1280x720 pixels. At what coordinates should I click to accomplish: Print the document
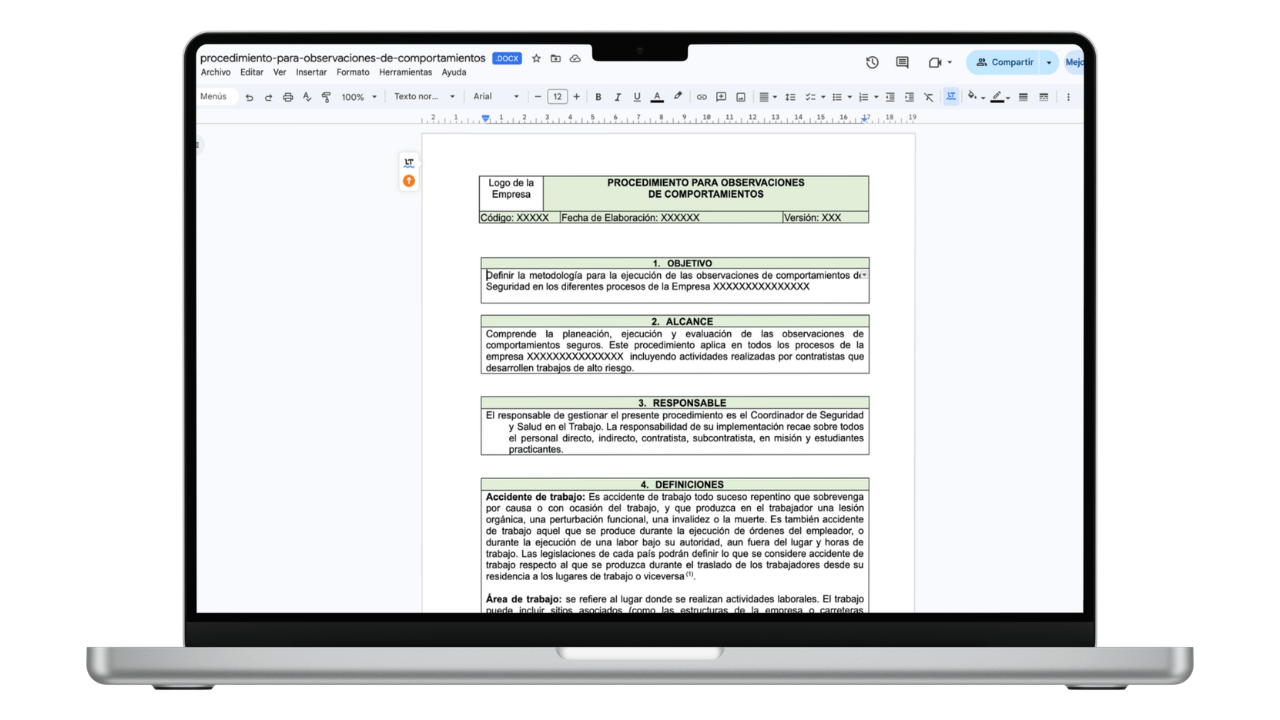tap(288, 97)
